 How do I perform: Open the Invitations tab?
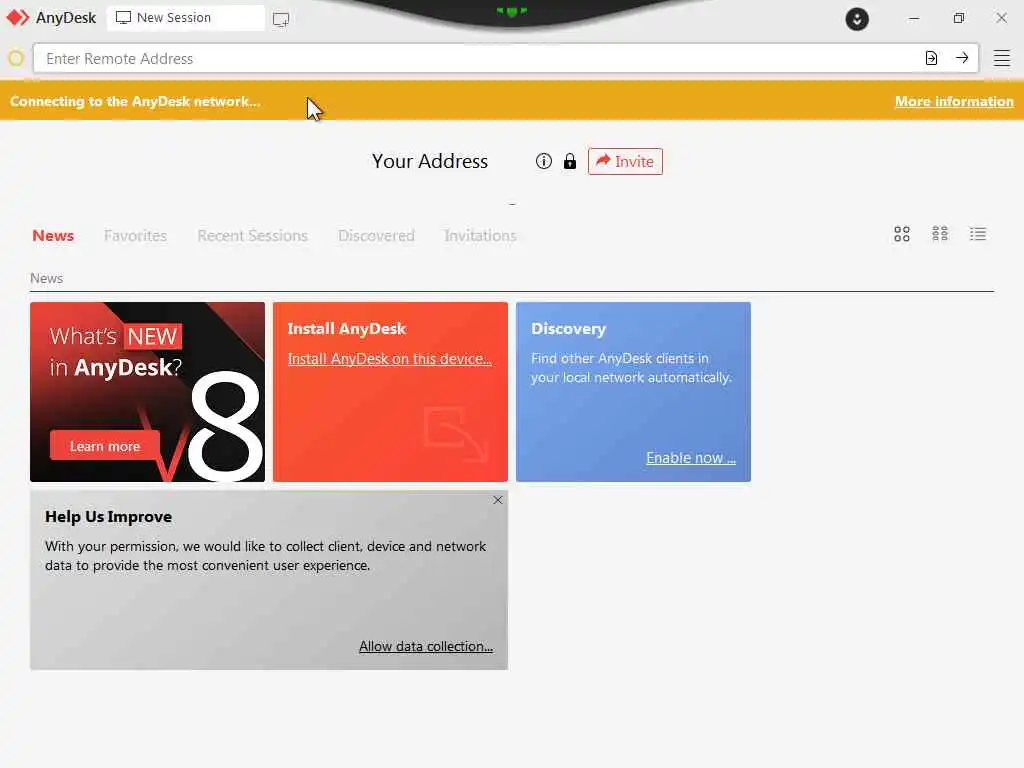(x=480, y=235)
